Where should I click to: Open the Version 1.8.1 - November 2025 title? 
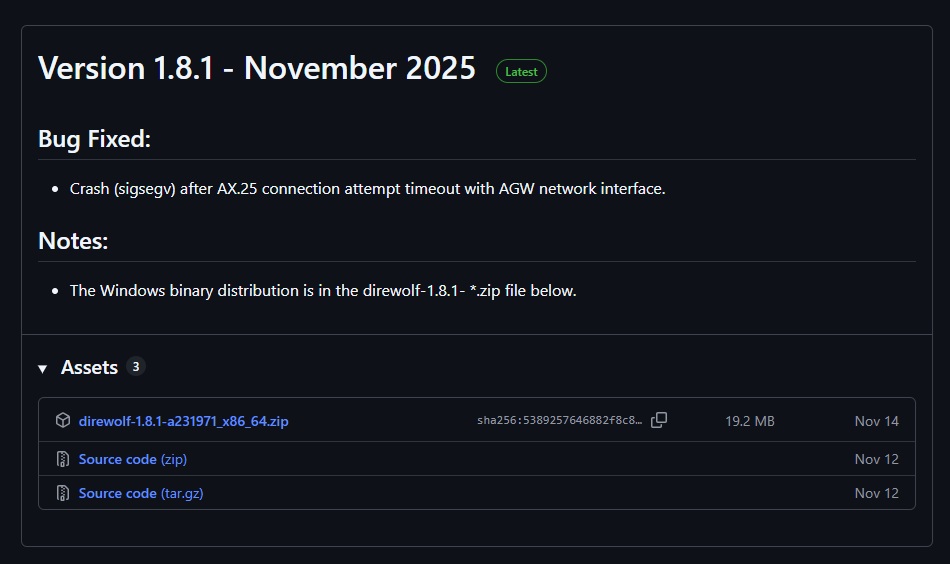(257, 69)
